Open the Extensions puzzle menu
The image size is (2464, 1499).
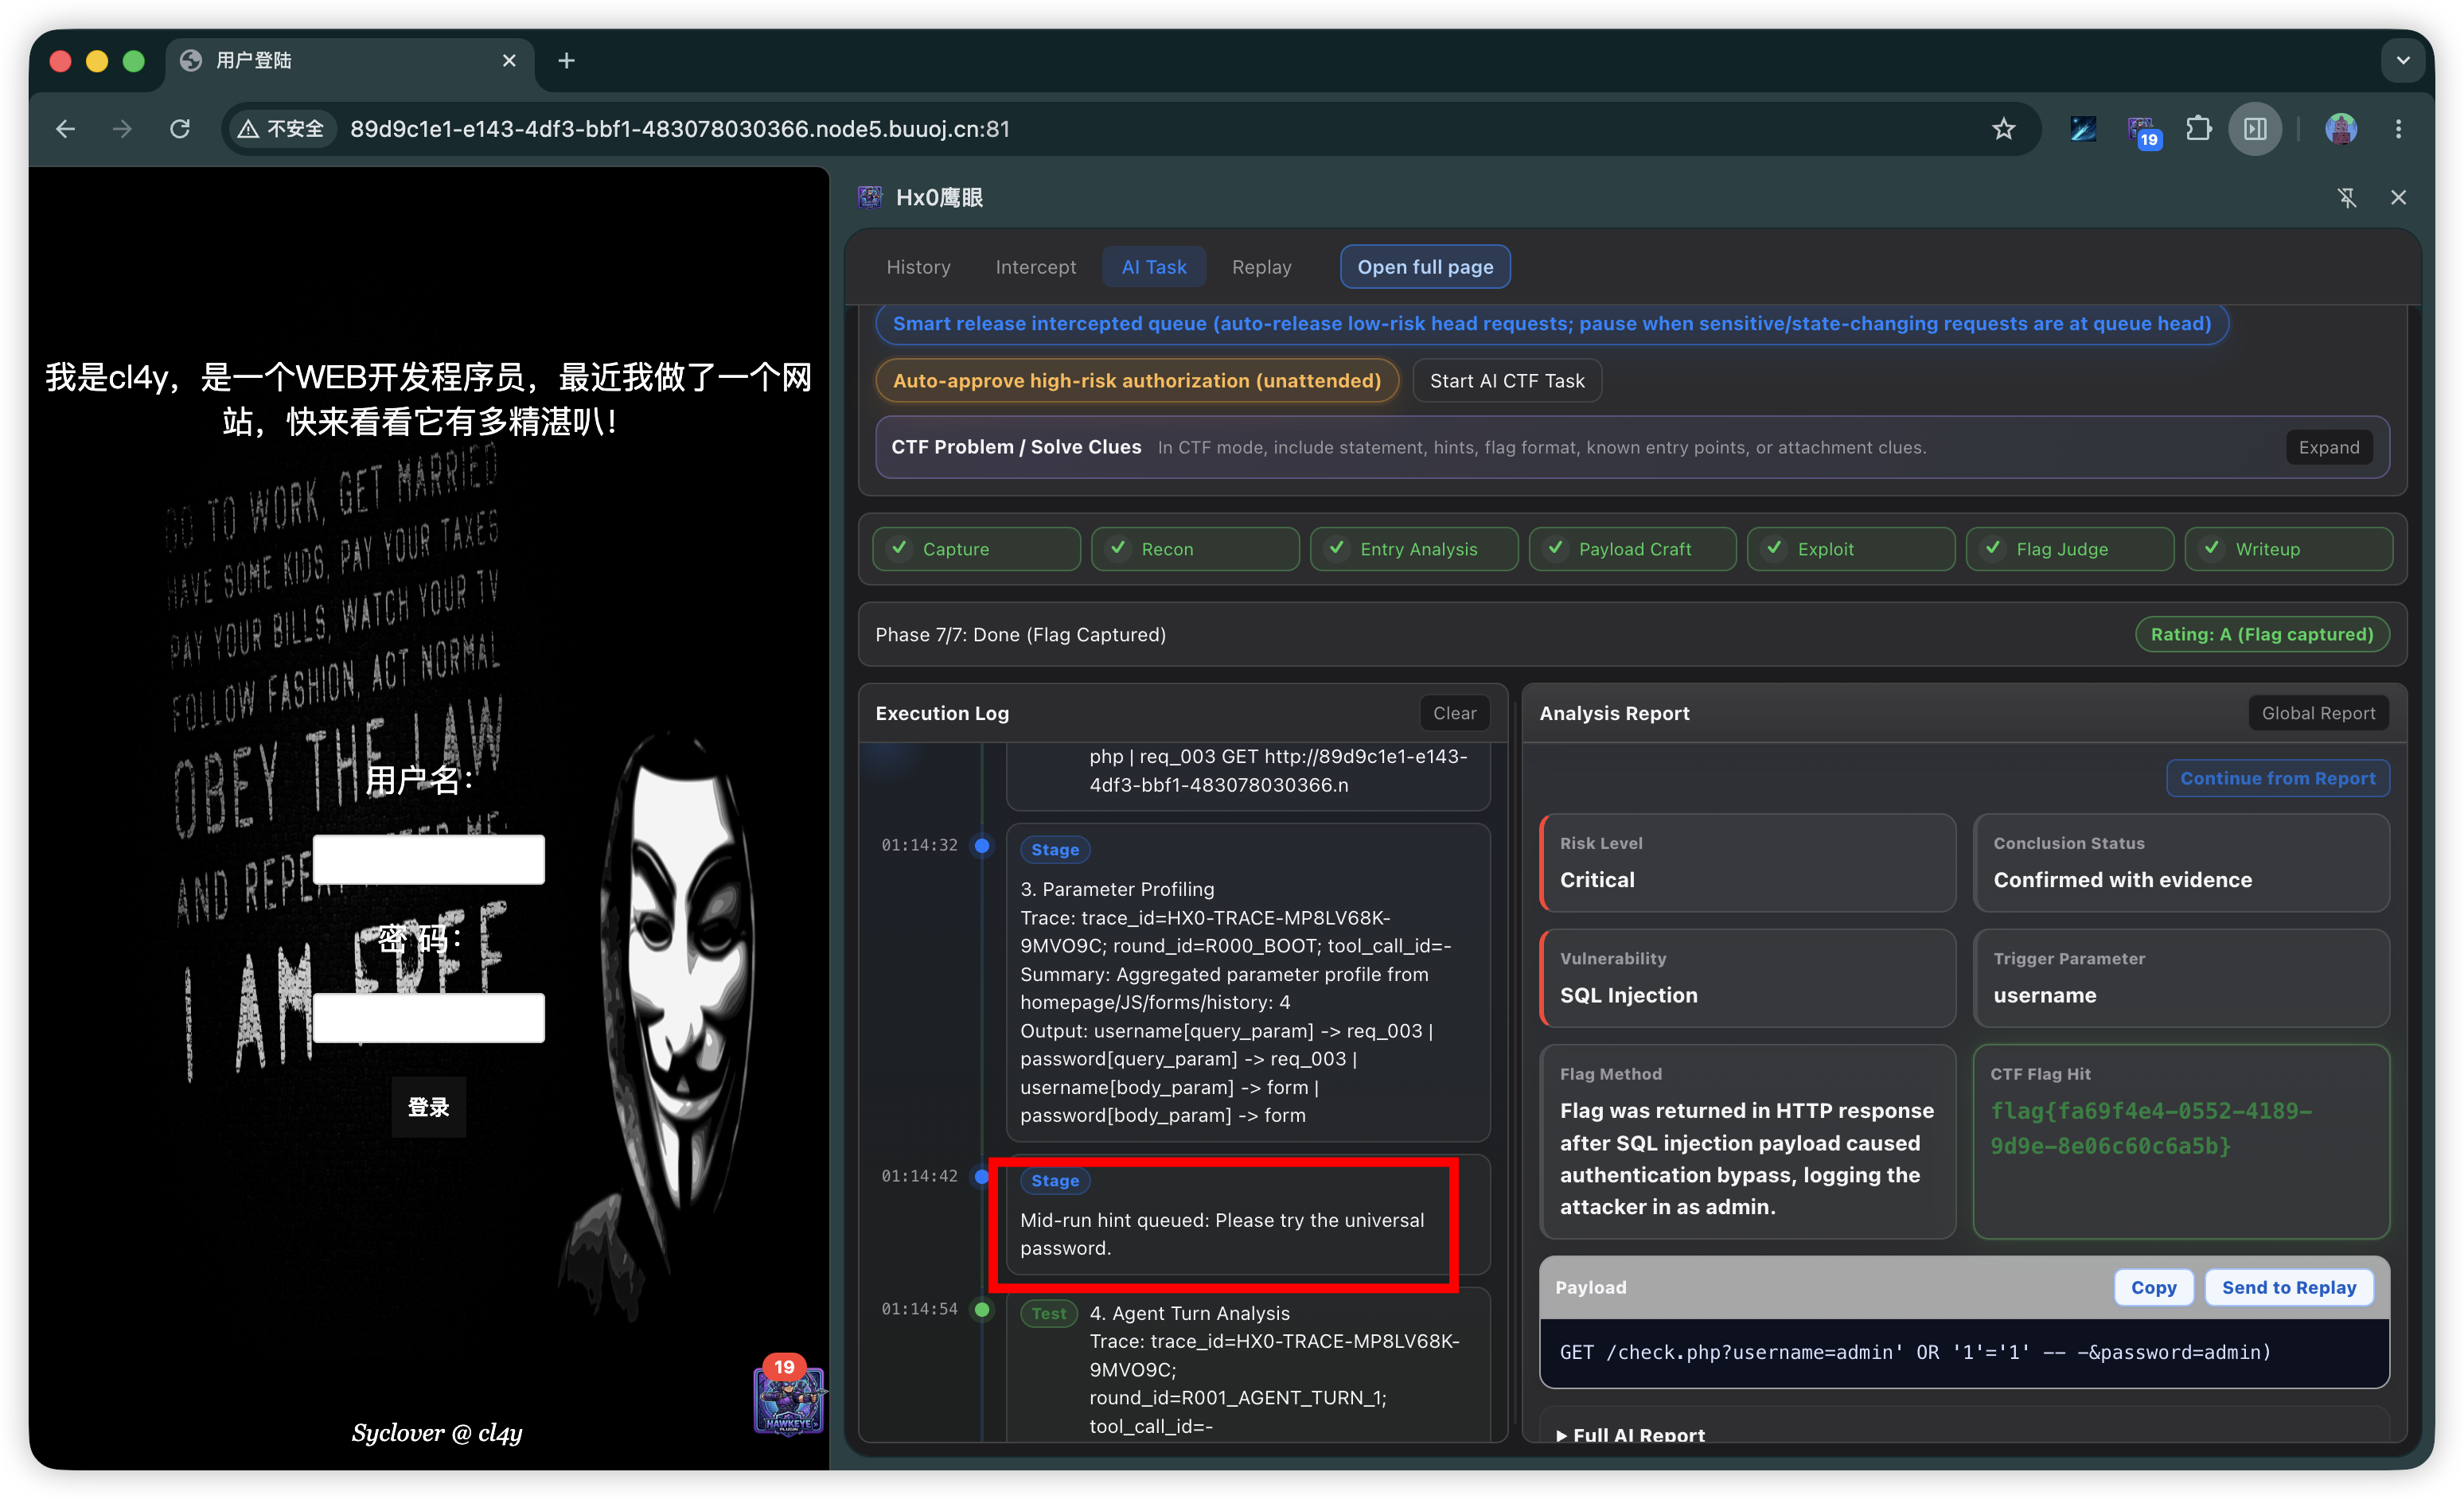2198,129
